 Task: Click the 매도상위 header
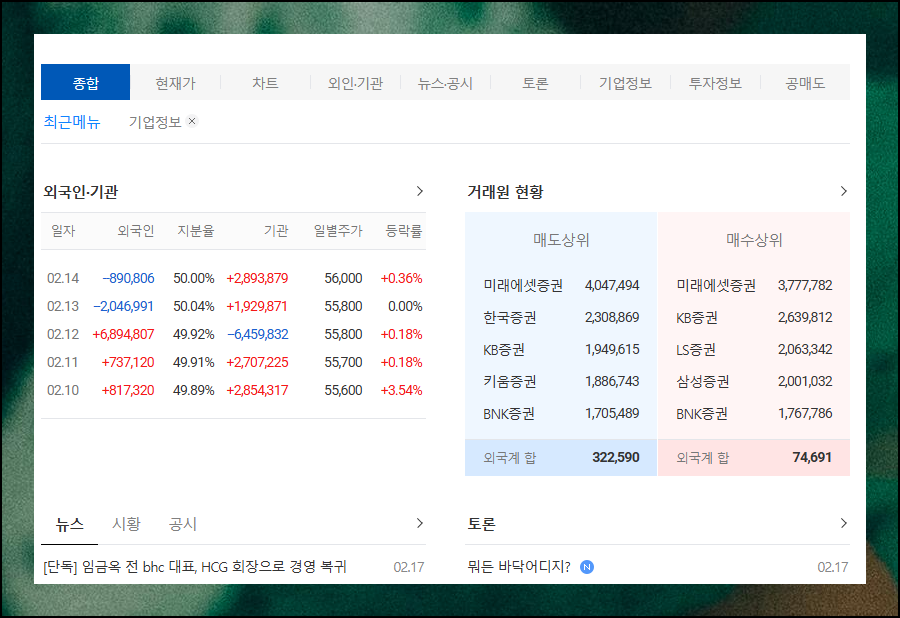coord(561,240)
